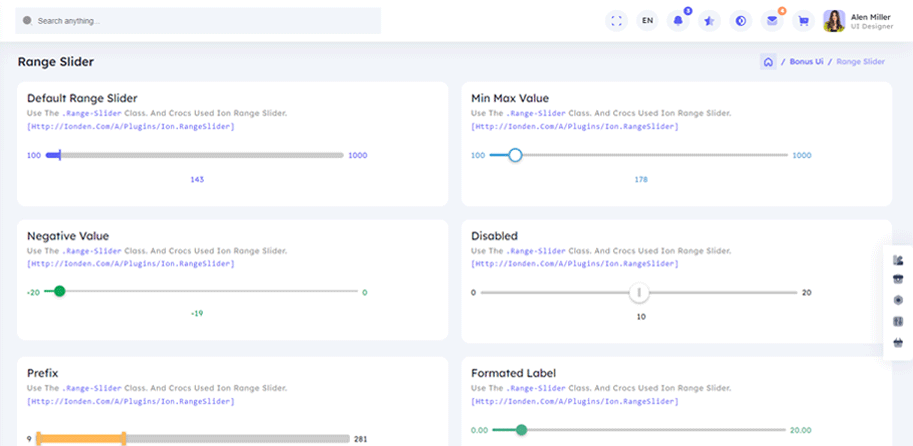This screenshot has height=446, width=913.
Task: Click the Bonus Ui breadcrumb link
Action: click(806, 62)
